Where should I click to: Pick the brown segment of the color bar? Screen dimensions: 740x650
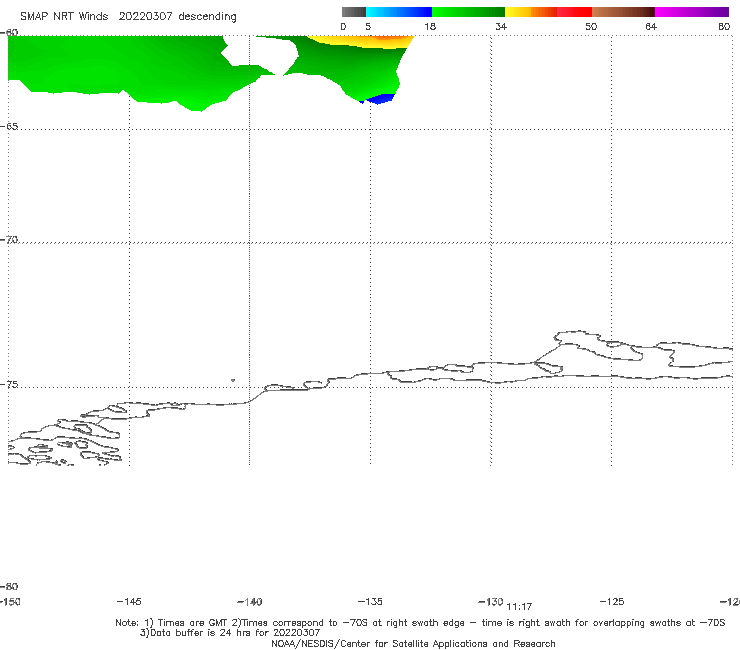623,12
